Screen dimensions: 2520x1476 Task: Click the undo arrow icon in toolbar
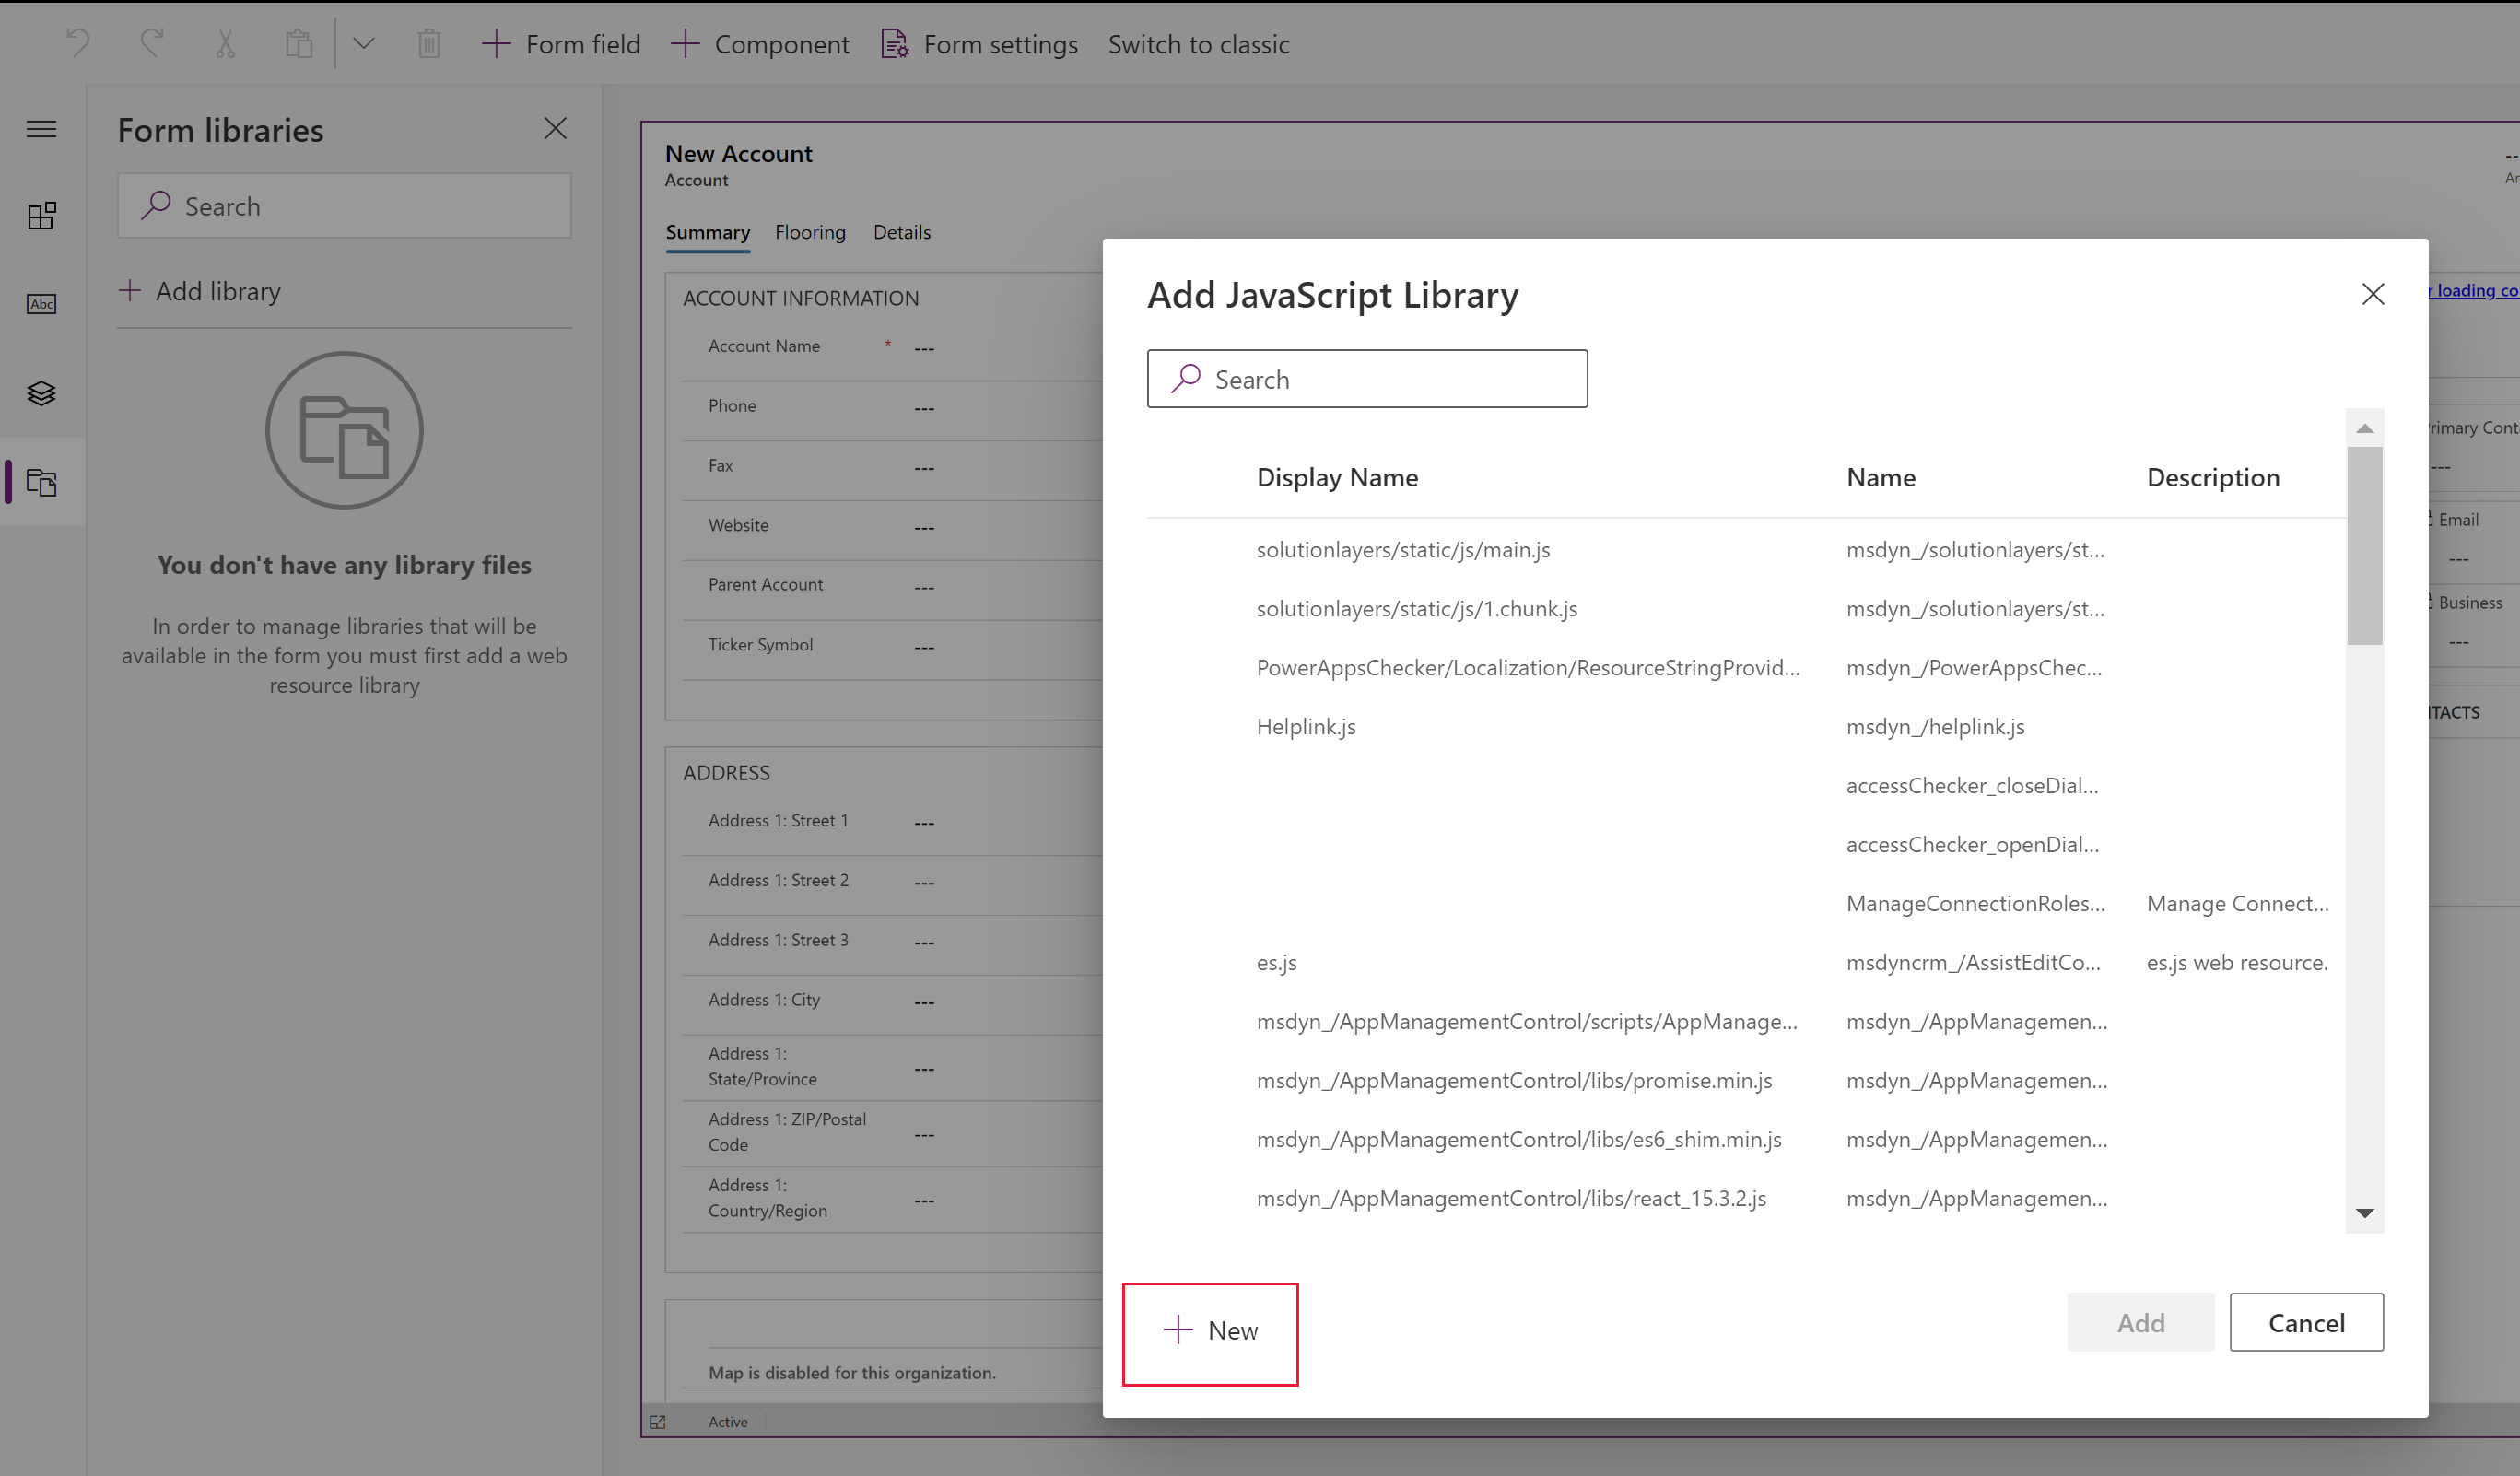77,42
